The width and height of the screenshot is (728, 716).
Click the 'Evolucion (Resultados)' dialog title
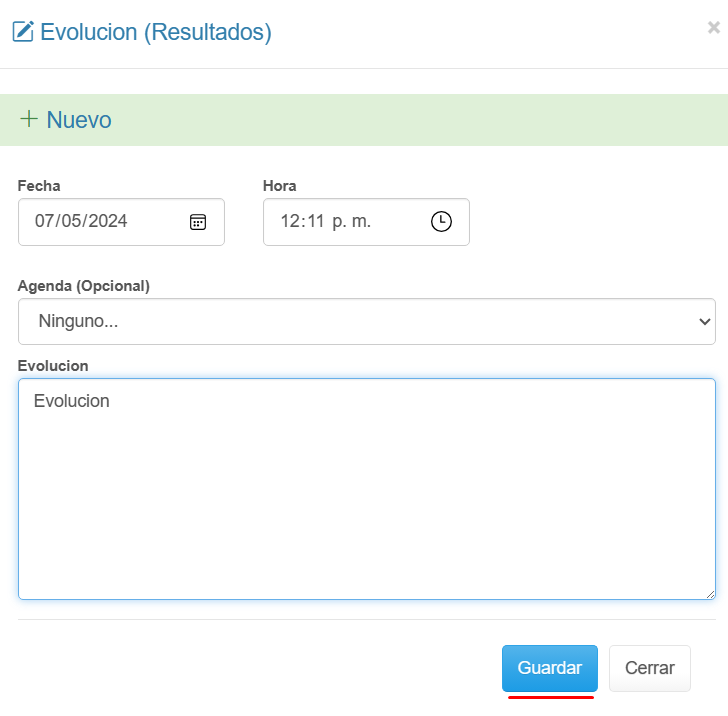156,32
